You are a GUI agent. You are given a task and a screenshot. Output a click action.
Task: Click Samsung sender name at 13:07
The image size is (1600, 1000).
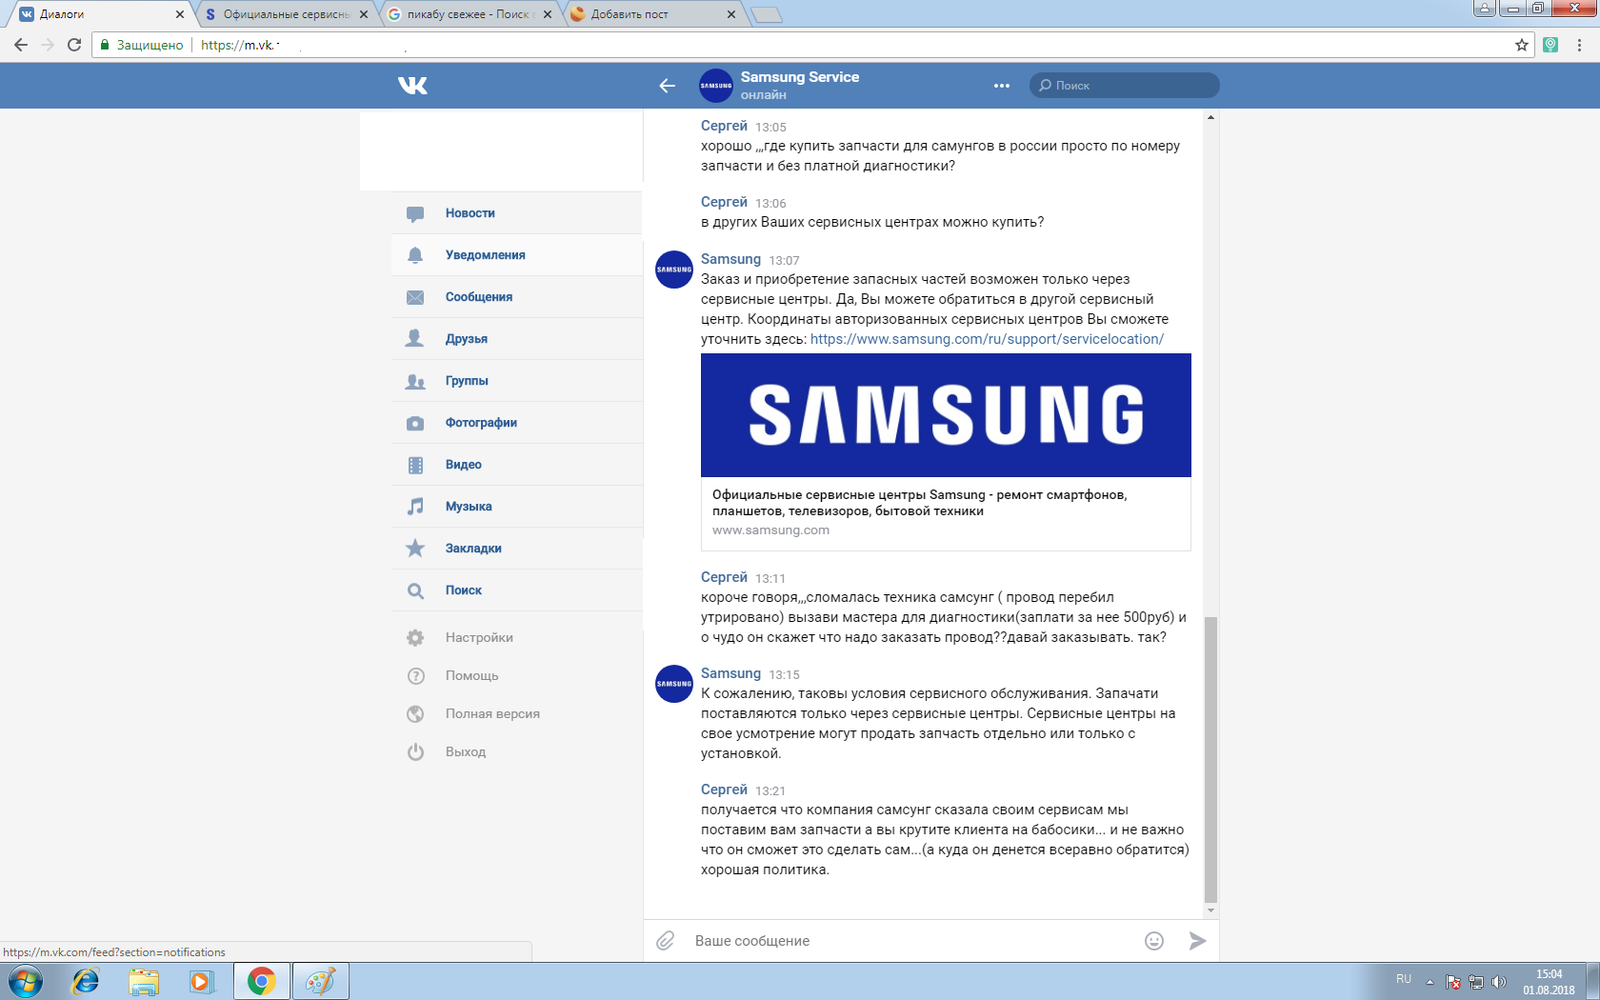pos(731,259)
